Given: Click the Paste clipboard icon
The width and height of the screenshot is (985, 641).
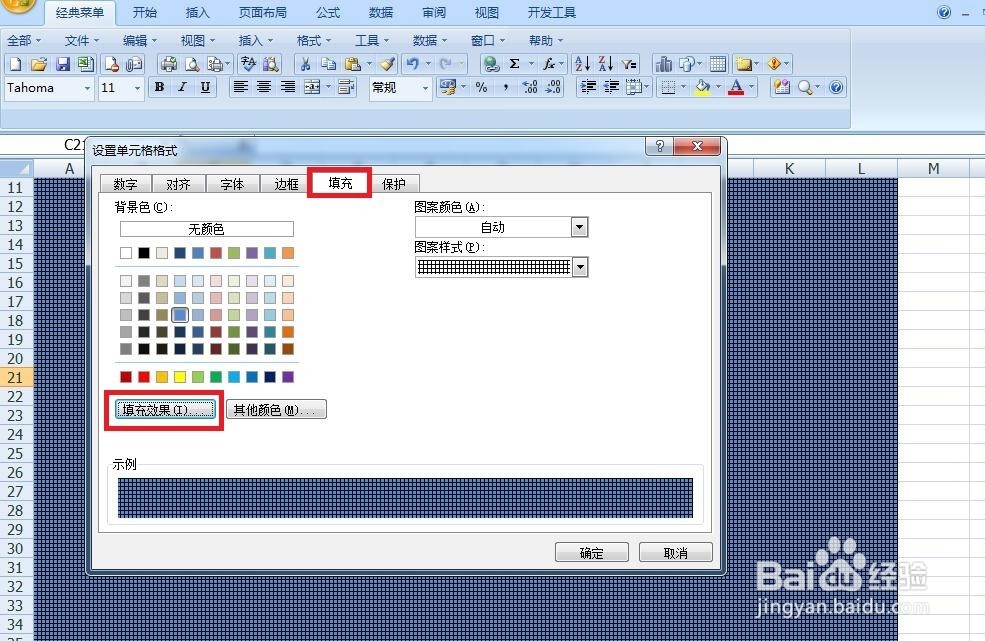Looking at the screenshot, I should pos(353,63).
